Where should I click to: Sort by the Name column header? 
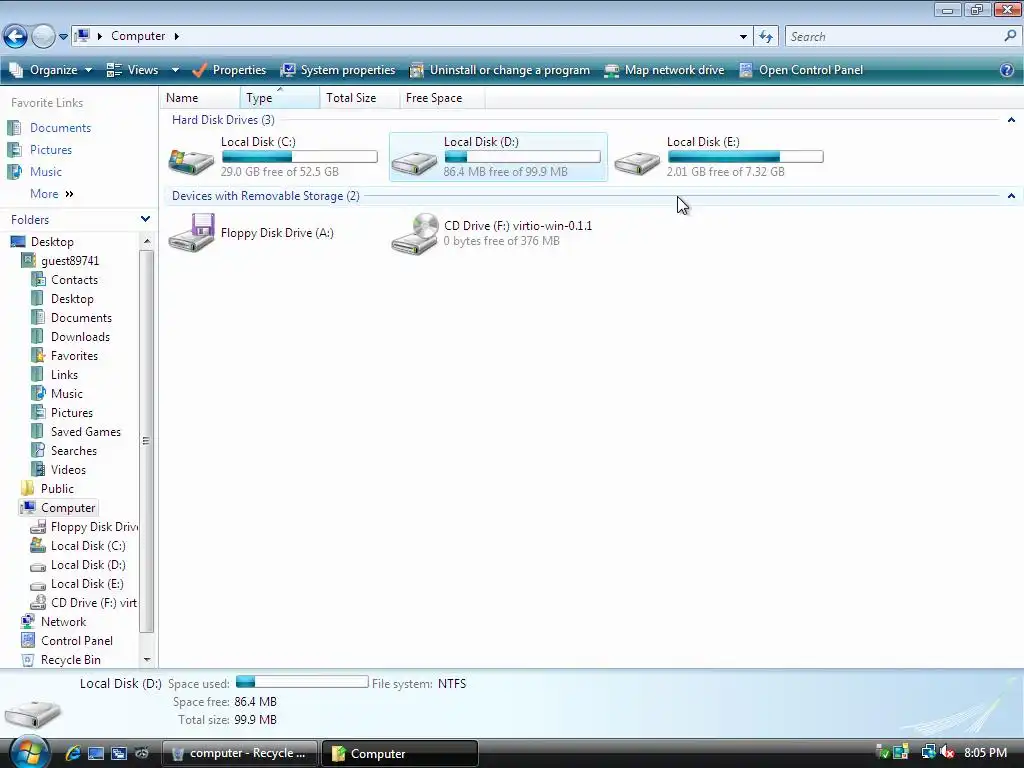200,98
